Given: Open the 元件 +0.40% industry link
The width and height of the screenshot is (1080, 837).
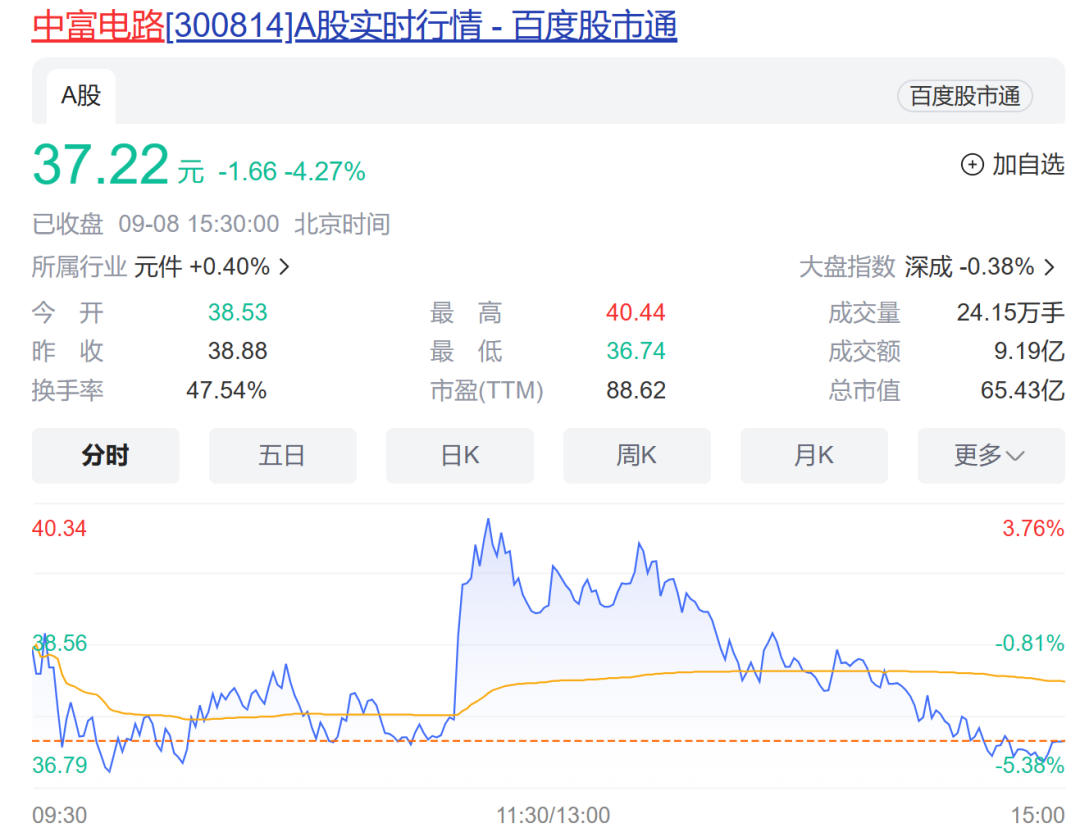Looking at the screenshot, I should coord(202,267).
